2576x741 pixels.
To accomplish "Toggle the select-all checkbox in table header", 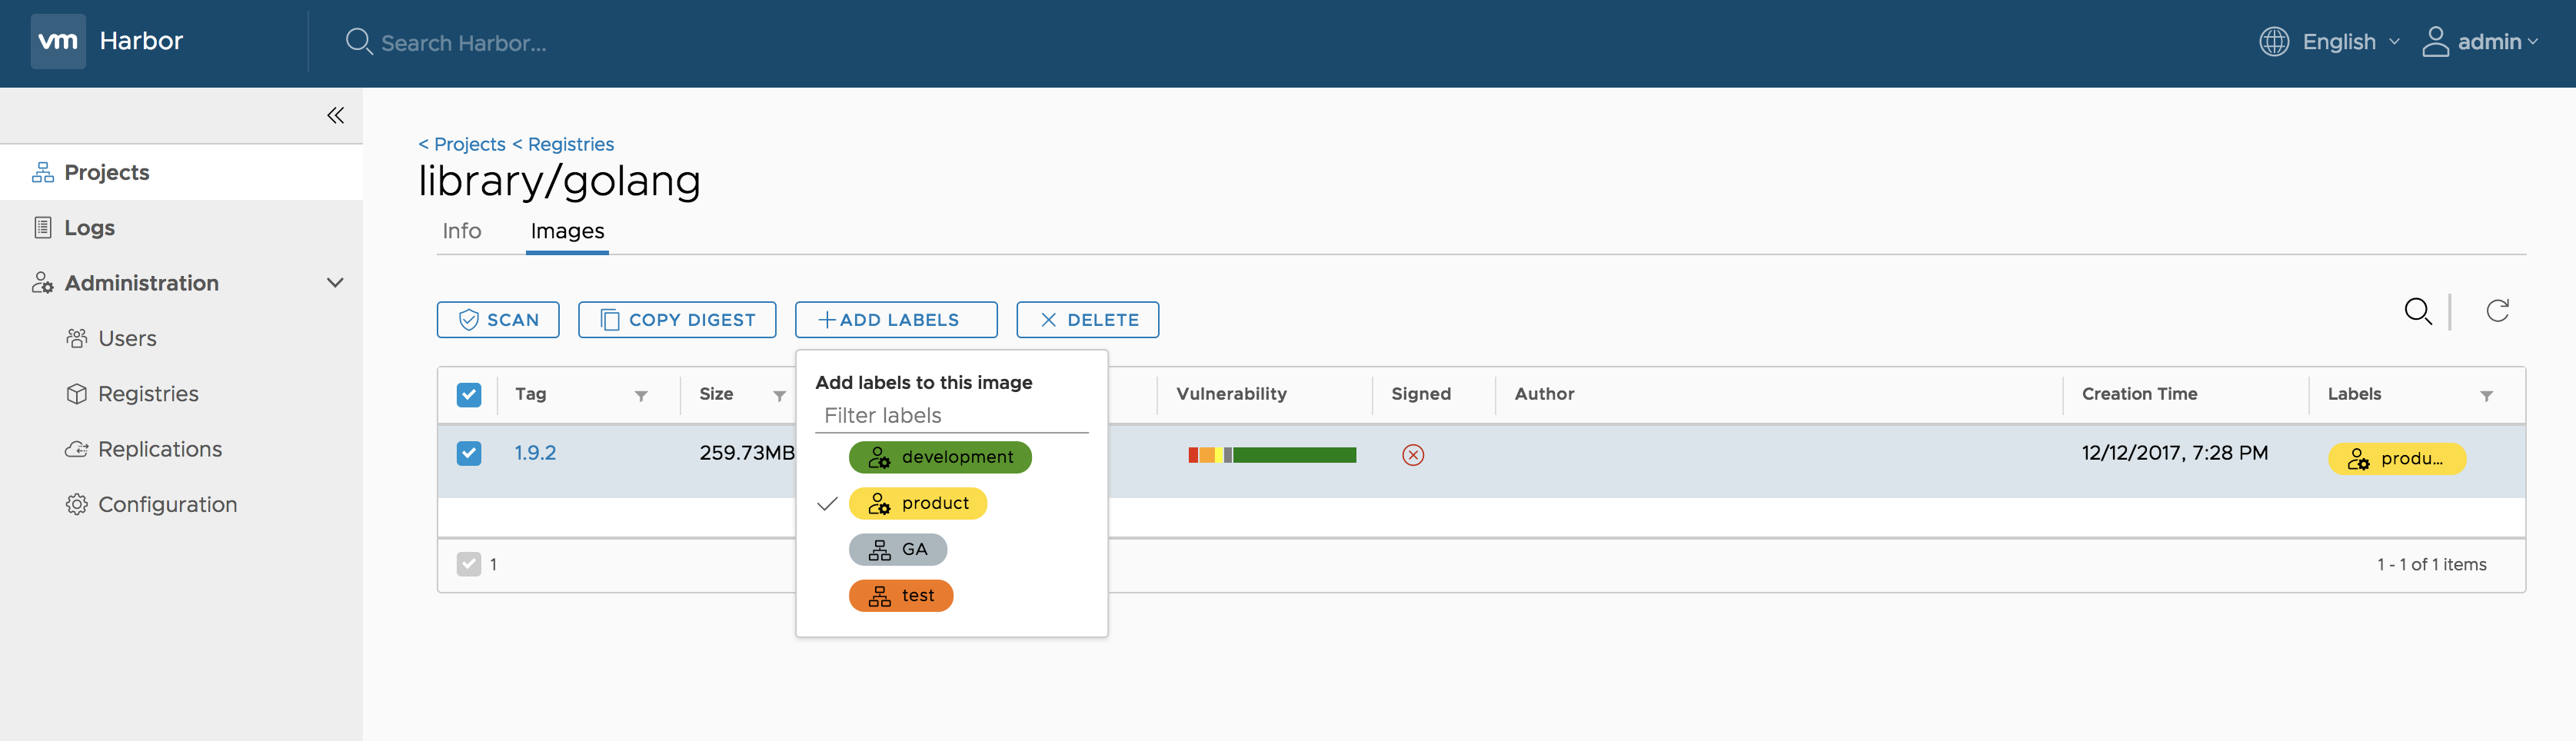I will coord(468,394).
